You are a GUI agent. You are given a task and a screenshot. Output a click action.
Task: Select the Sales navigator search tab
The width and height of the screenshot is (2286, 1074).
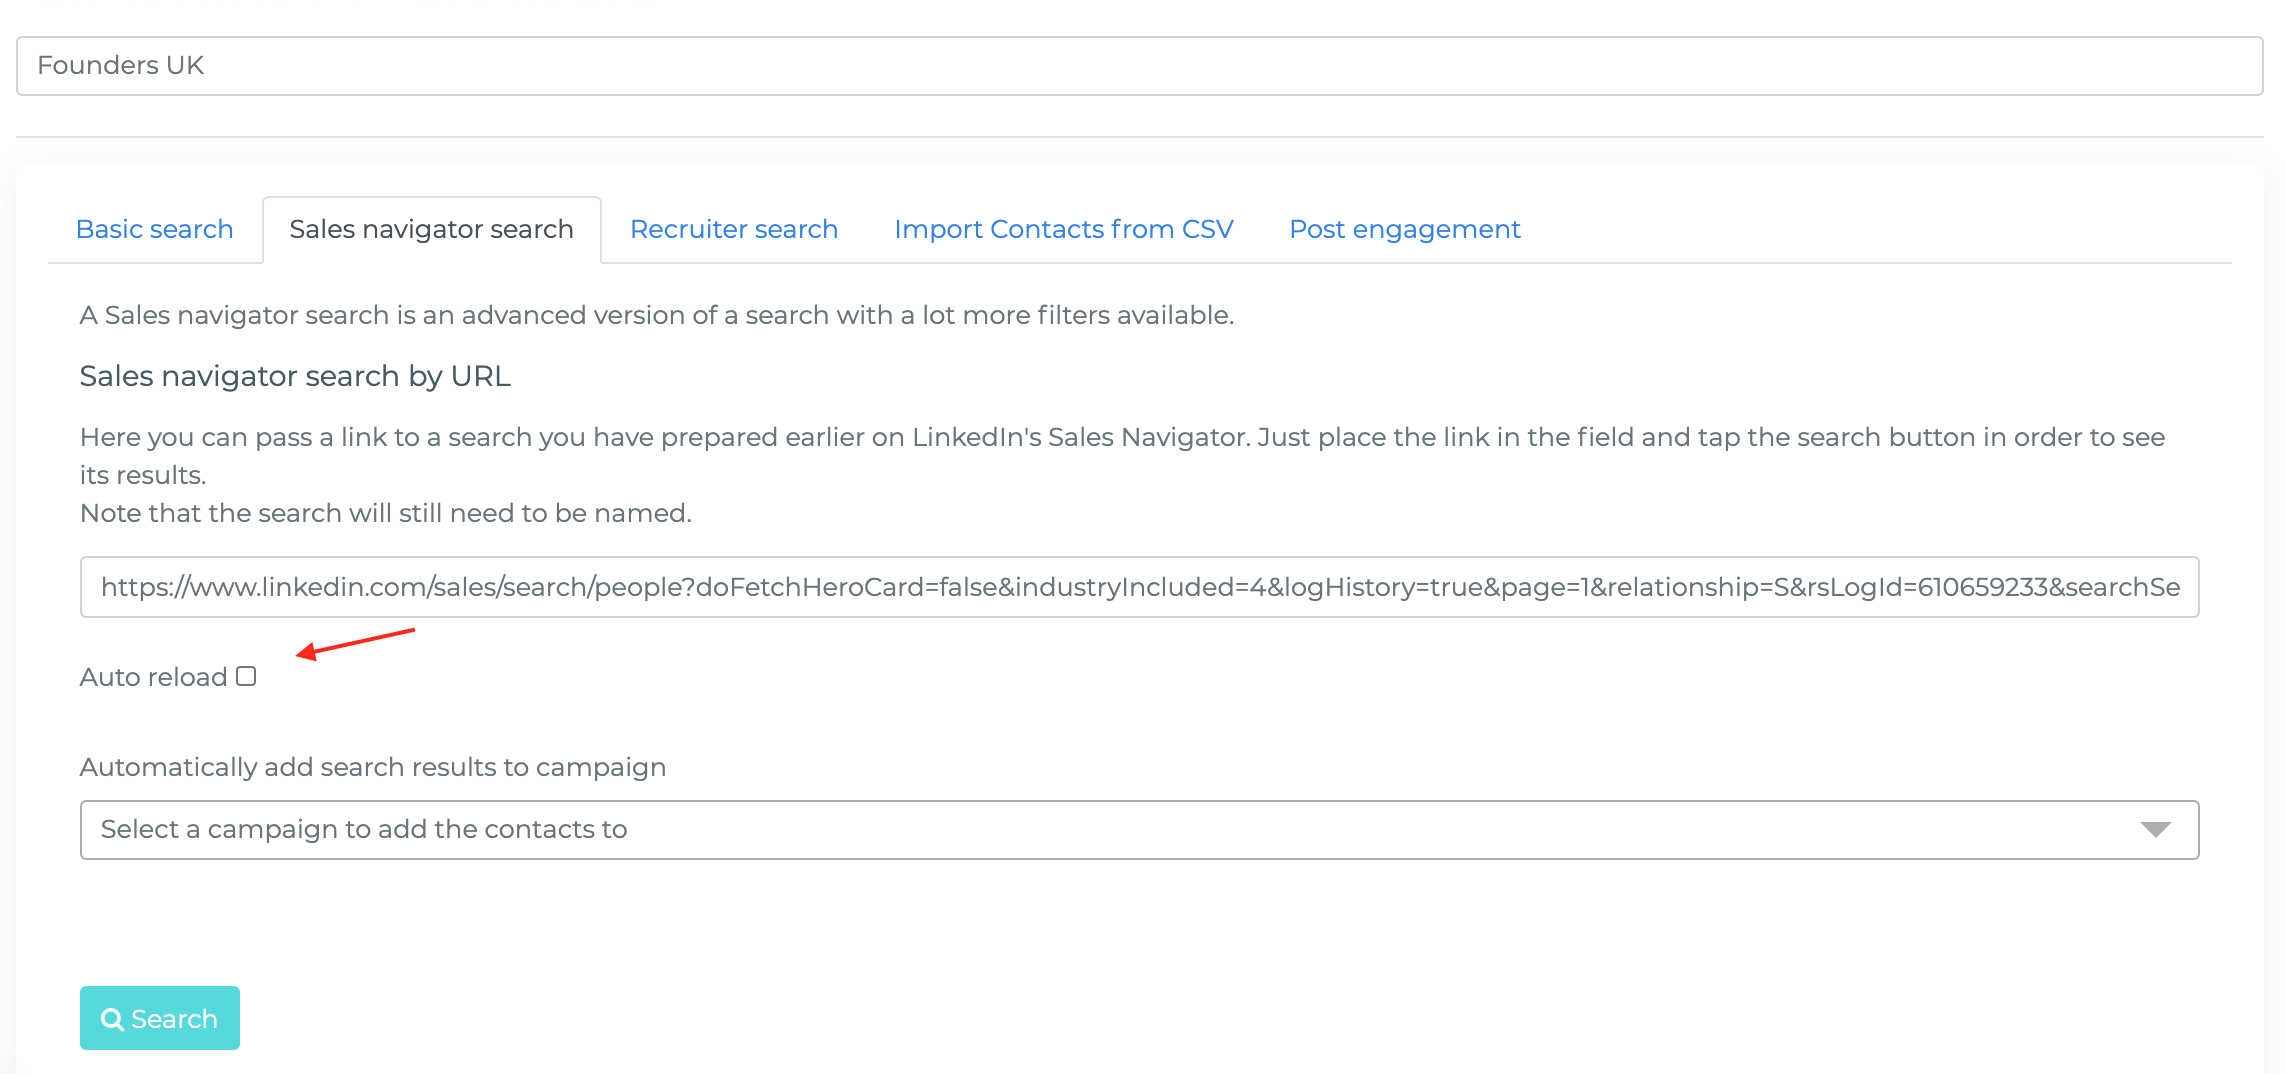(431, 229)
